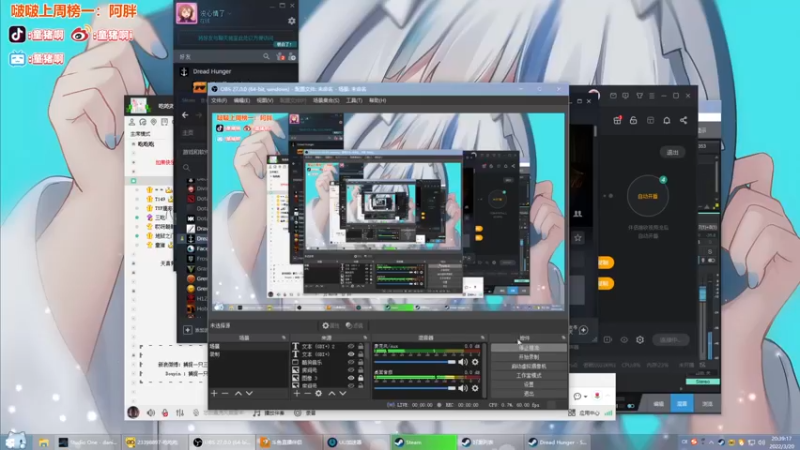Open 视图(V) menu in OBS
Viewport: 800px width, 450px height.
pos(265,101)
